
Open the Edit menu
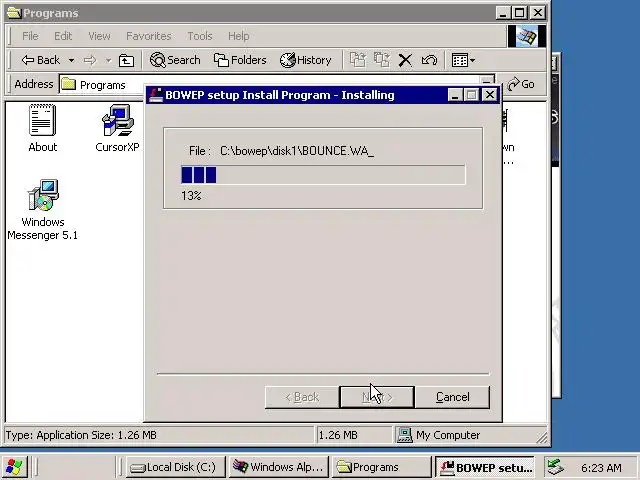pos(63,36)
